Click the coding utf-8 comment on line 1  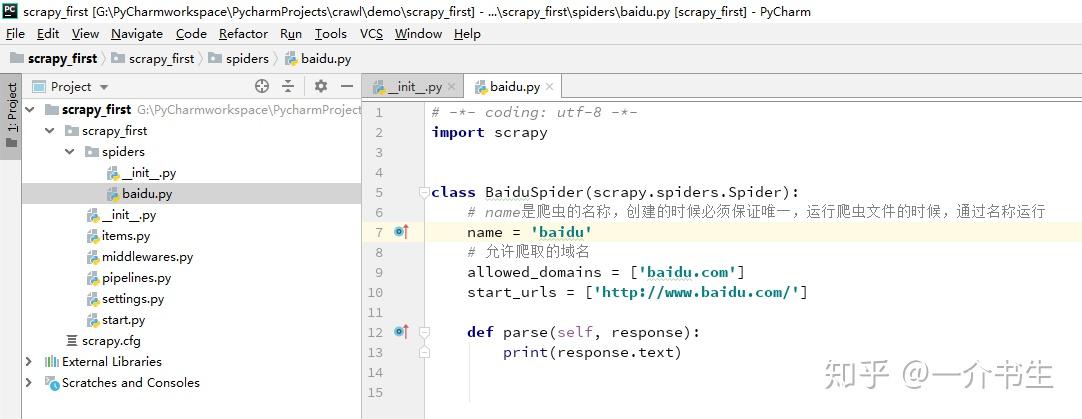click(x=535, y=113)
